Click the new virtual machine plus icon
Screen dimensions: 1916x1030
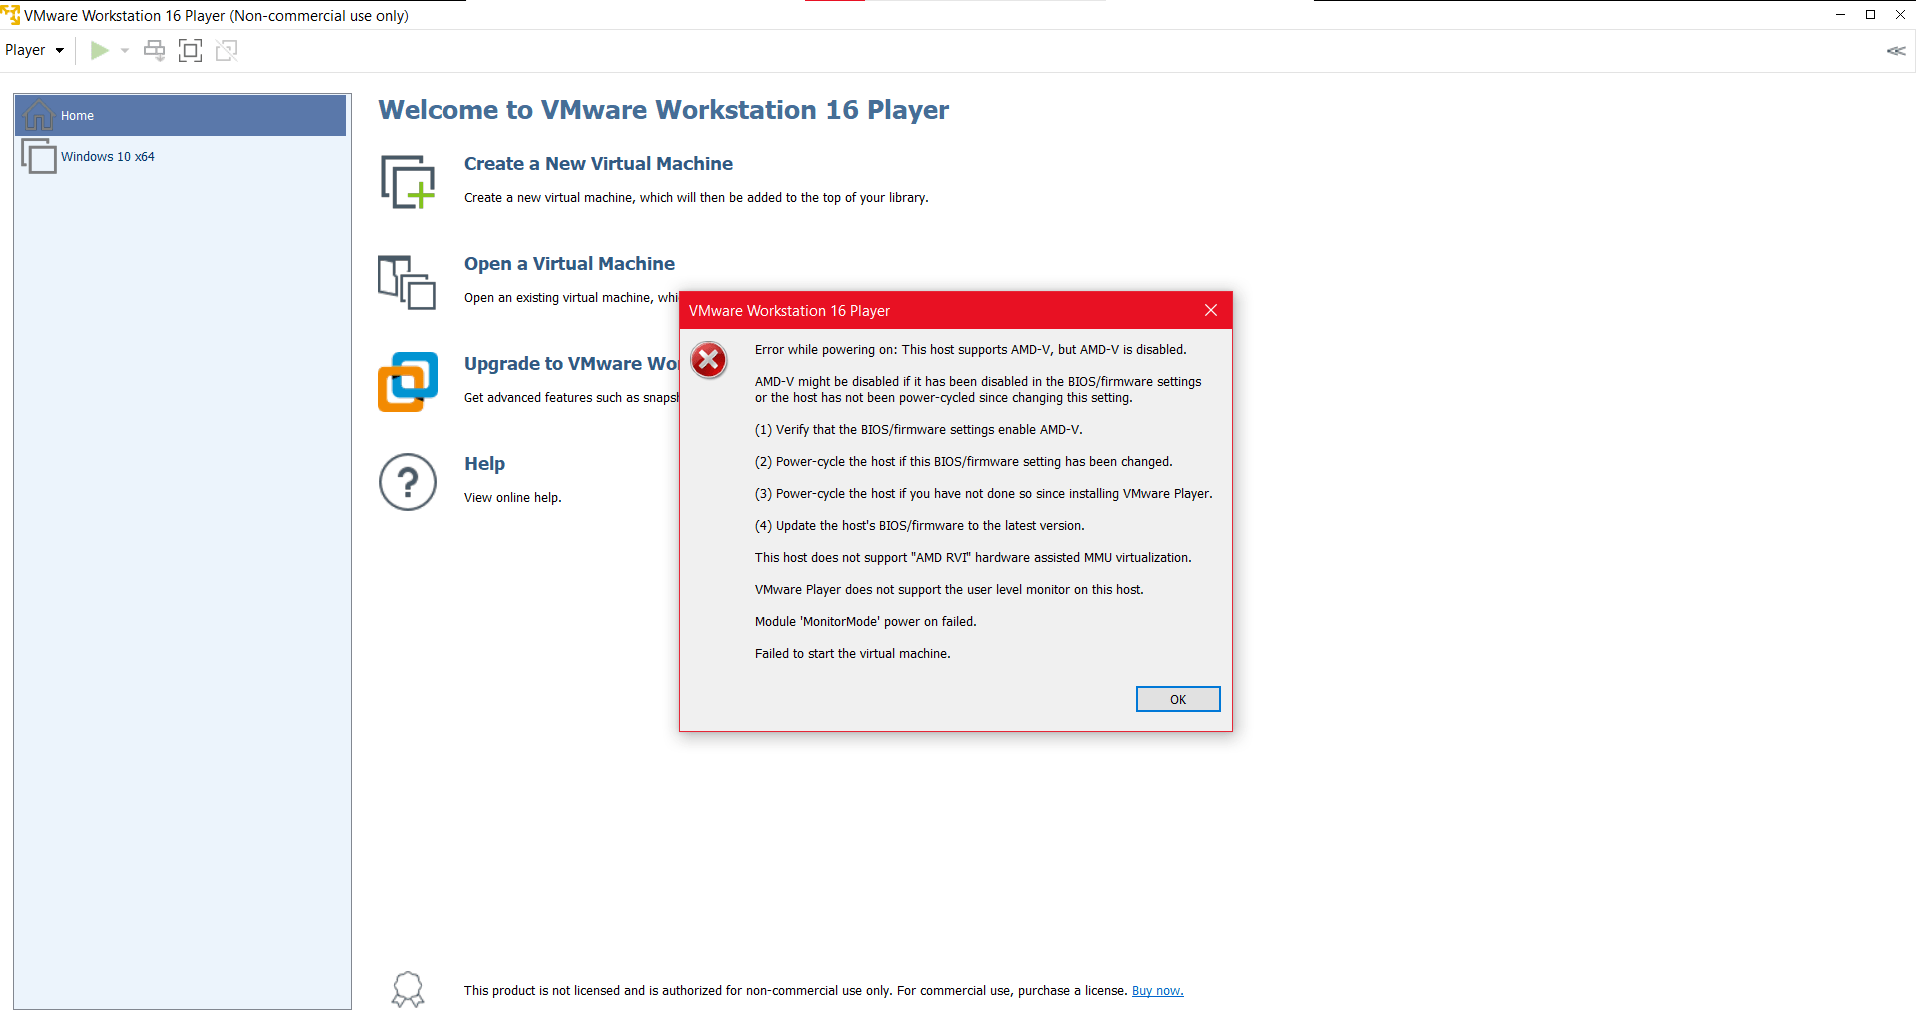tap(408, 181)
